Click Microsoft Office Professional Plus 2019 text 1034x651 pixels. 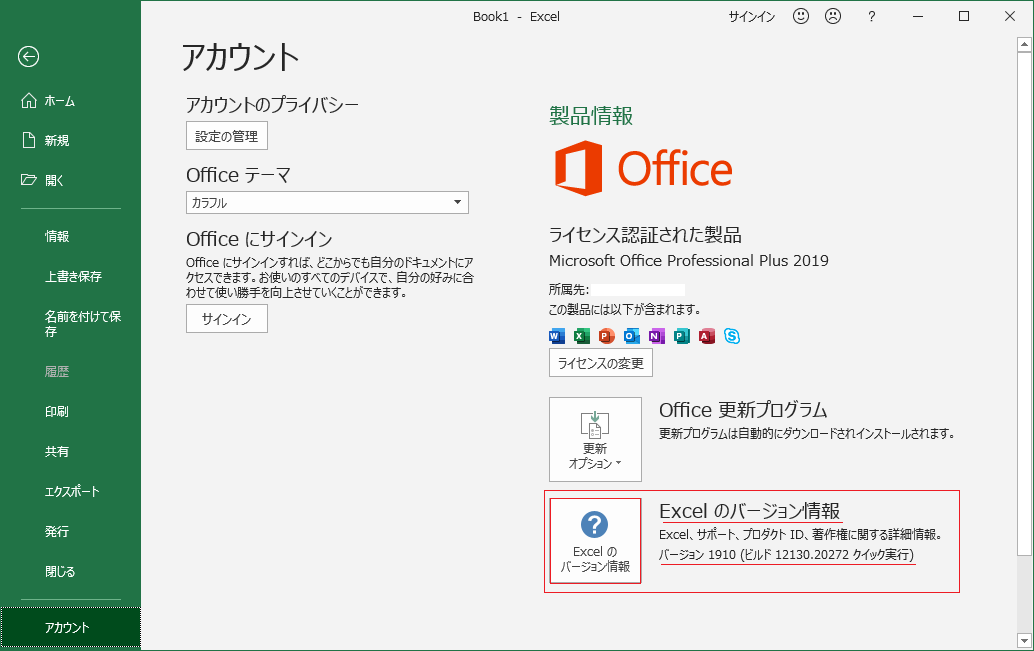[688, 261]
